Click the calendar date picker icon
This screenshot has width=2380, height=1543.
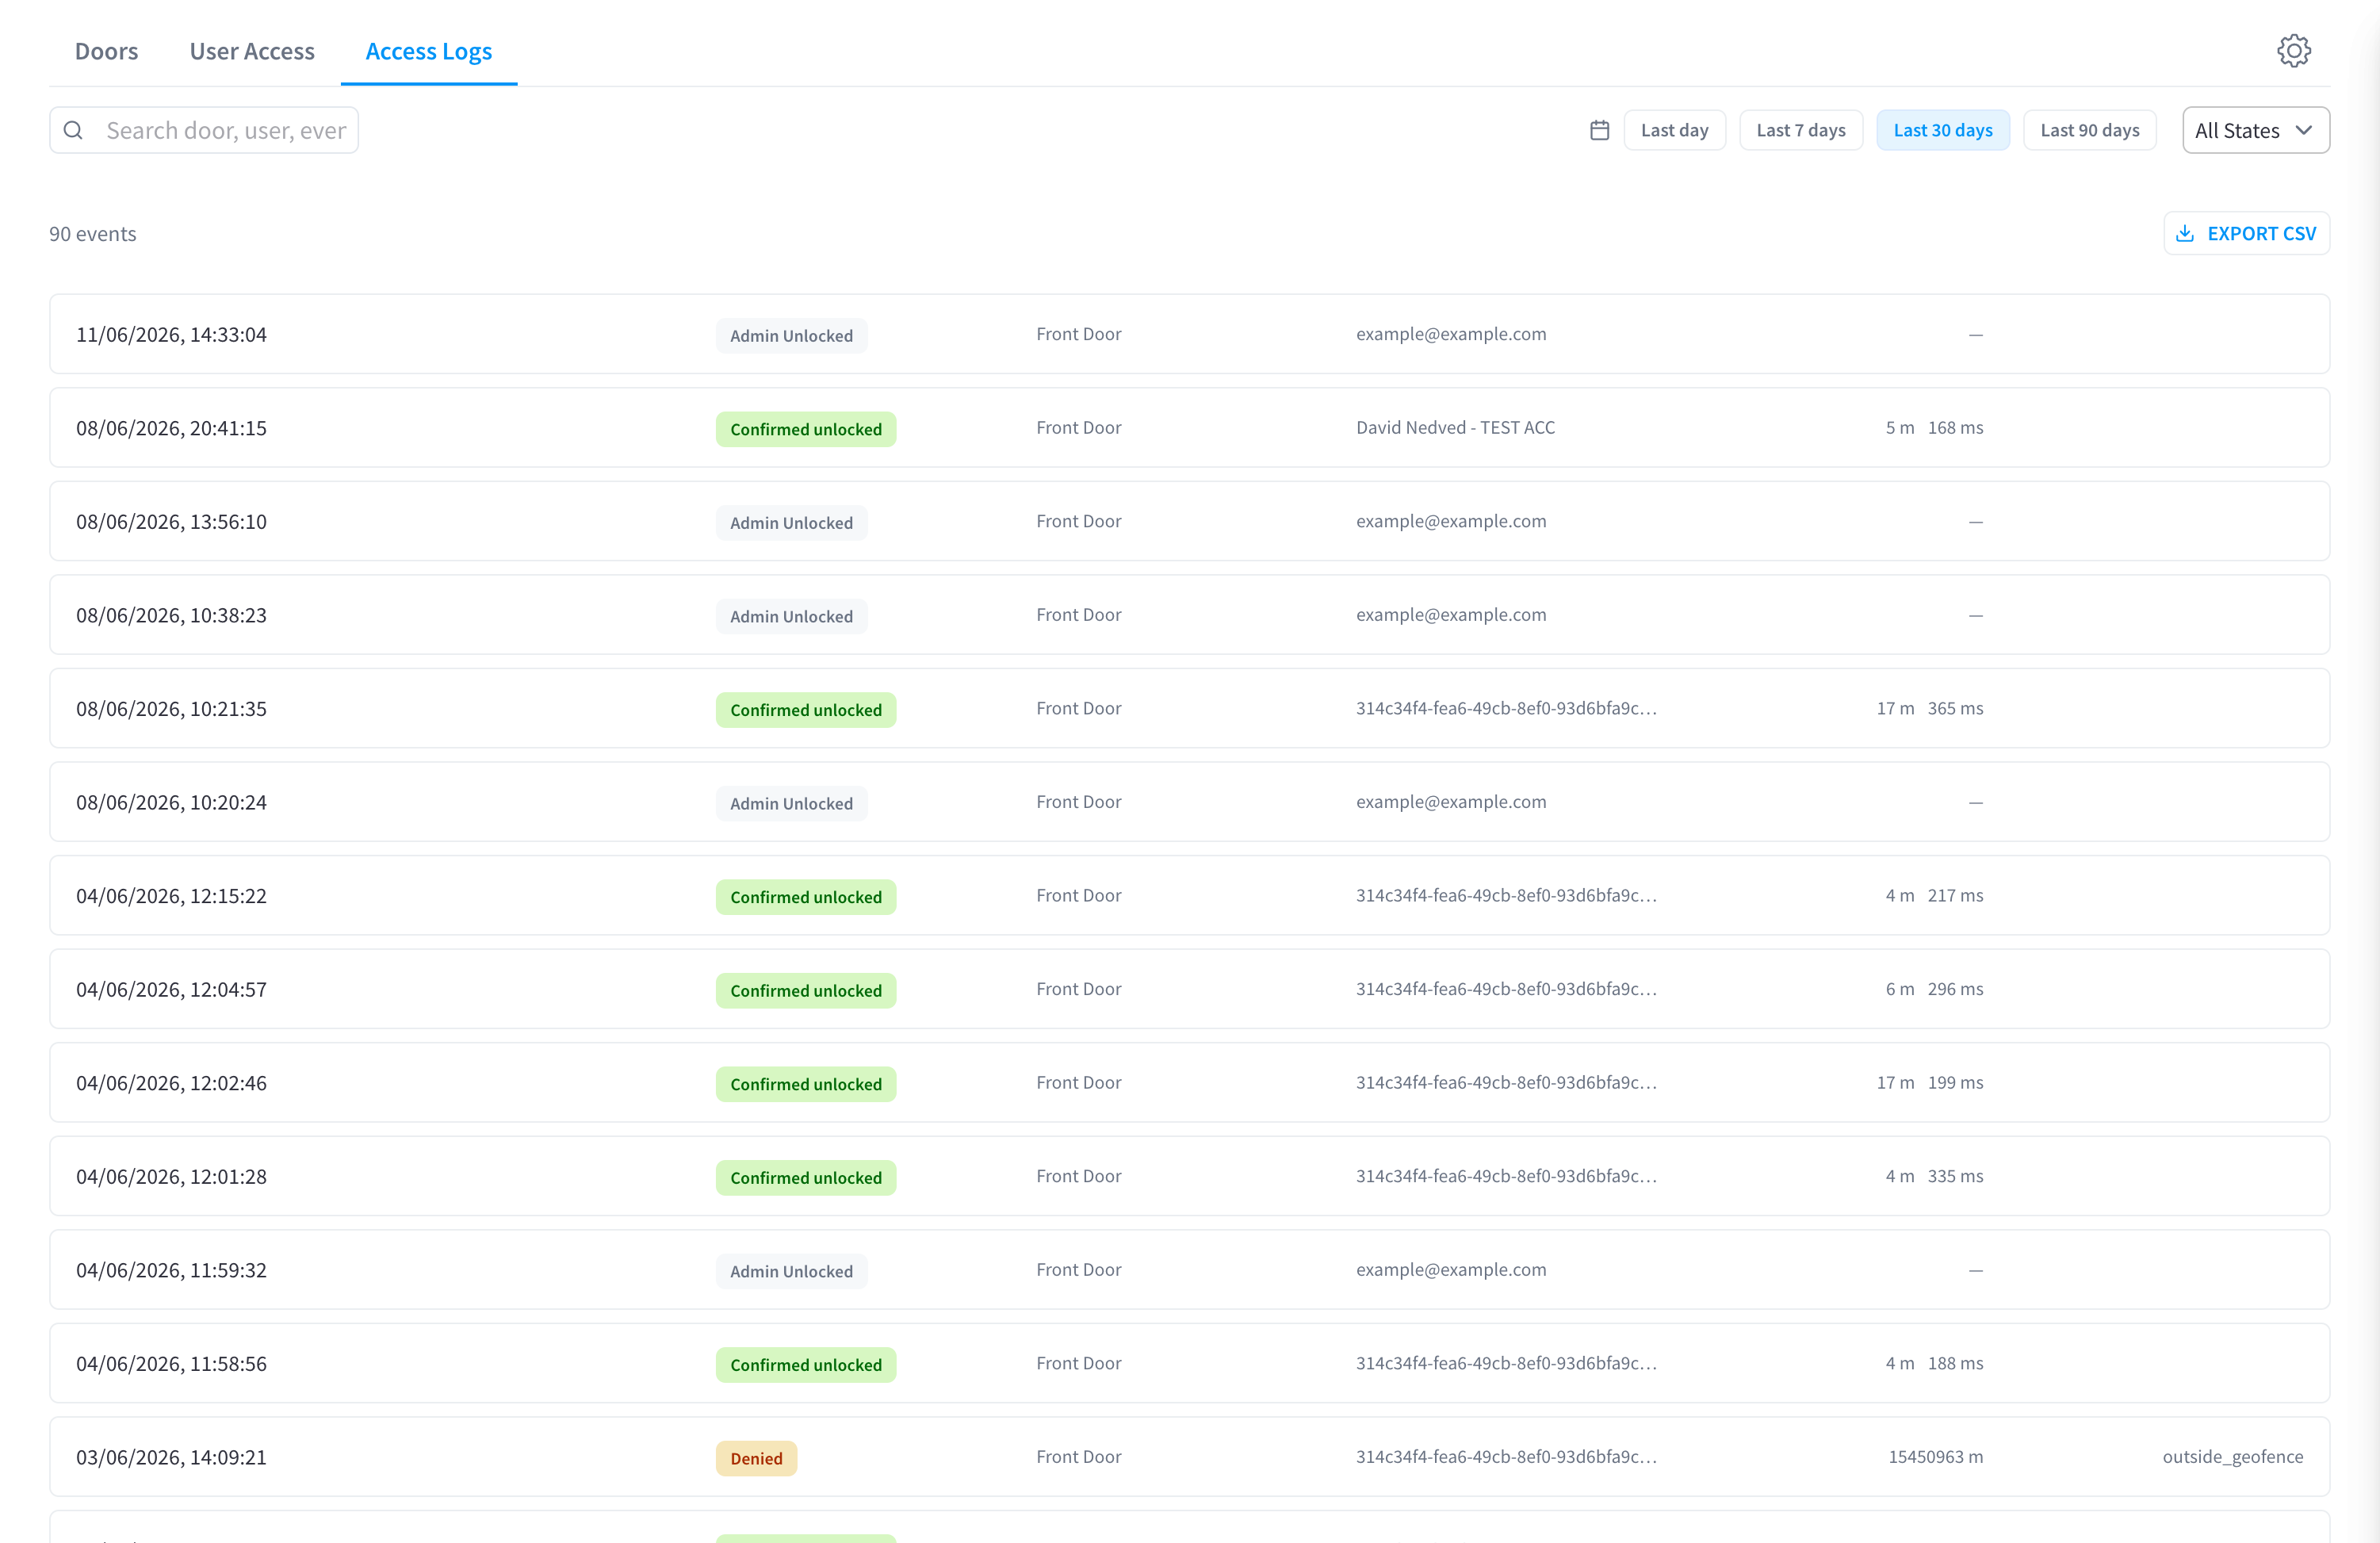click(1600, 130)
